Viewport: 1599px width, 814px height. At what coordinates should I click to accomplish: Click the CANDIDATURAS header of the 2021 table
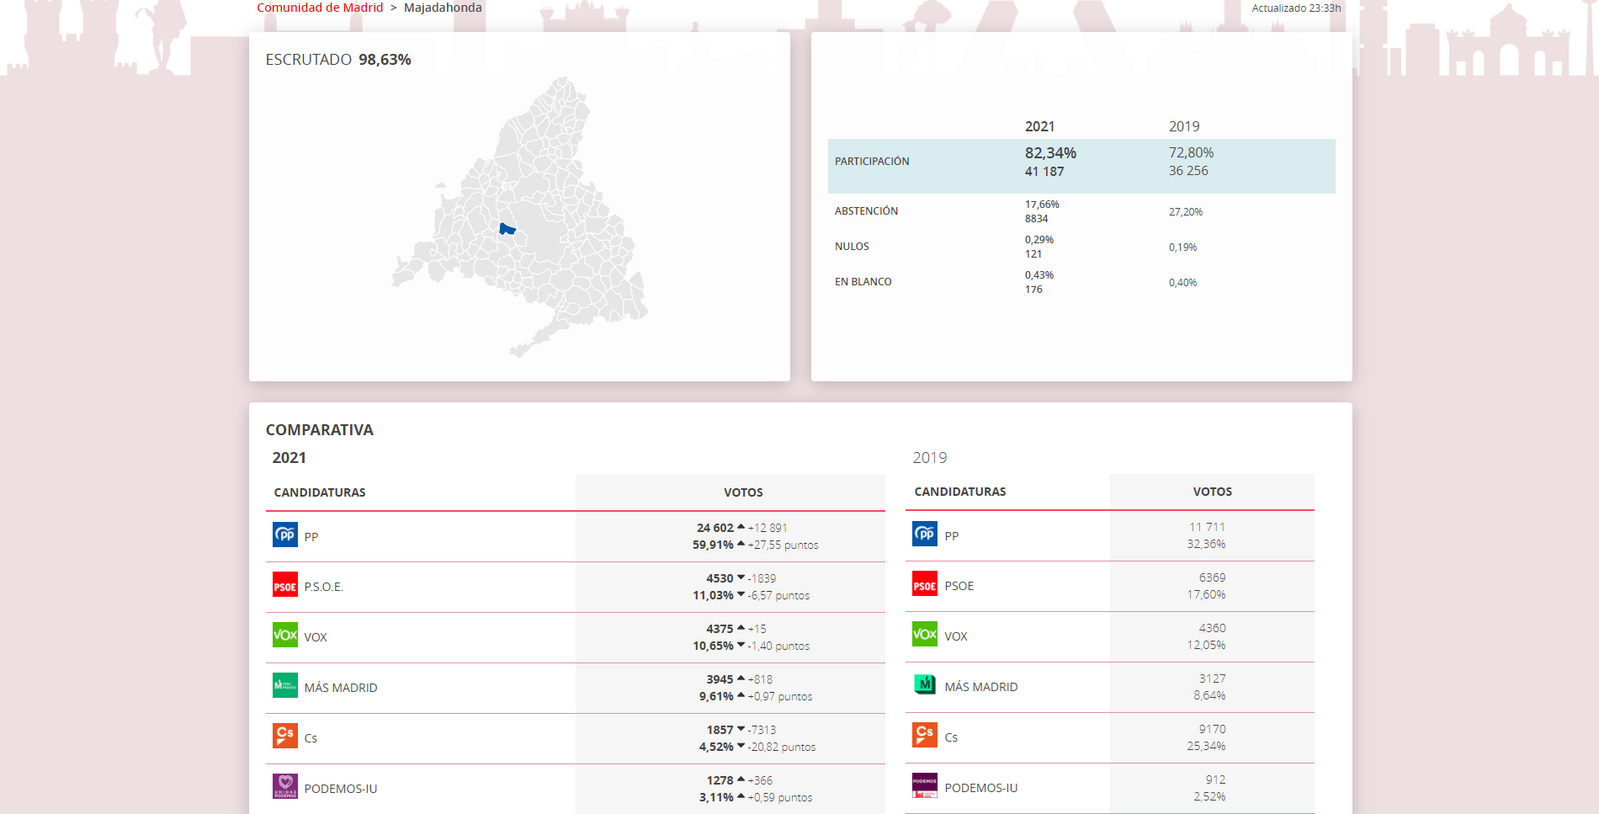coord(320,493)
